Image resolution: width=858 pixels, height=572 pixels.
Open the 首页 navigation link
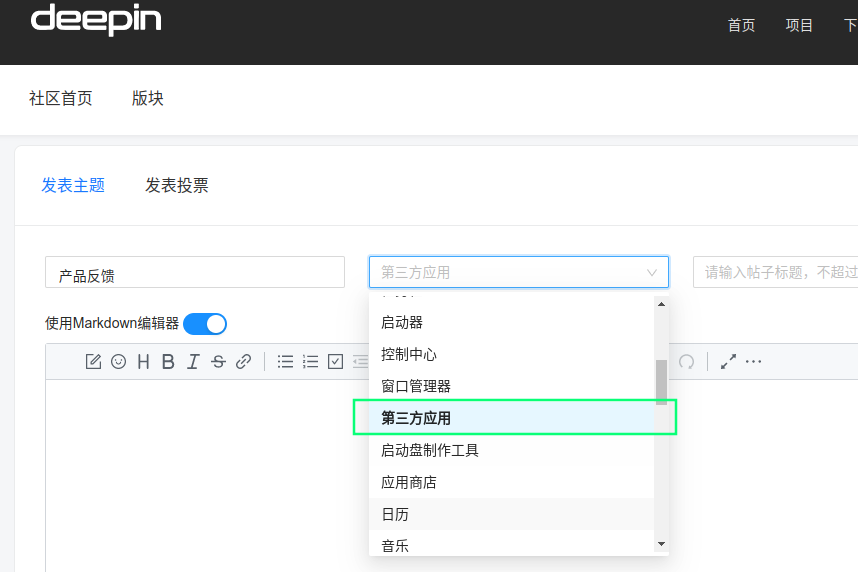point(741,25)
